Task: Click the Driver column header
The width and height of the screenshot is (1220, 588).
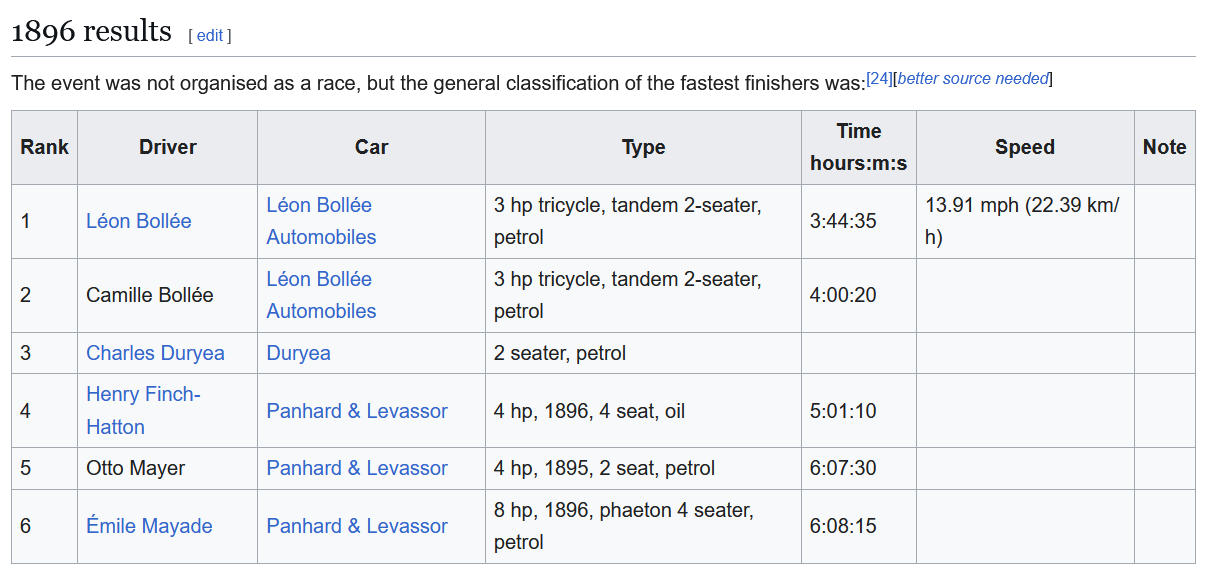Action: pos(167,147)
